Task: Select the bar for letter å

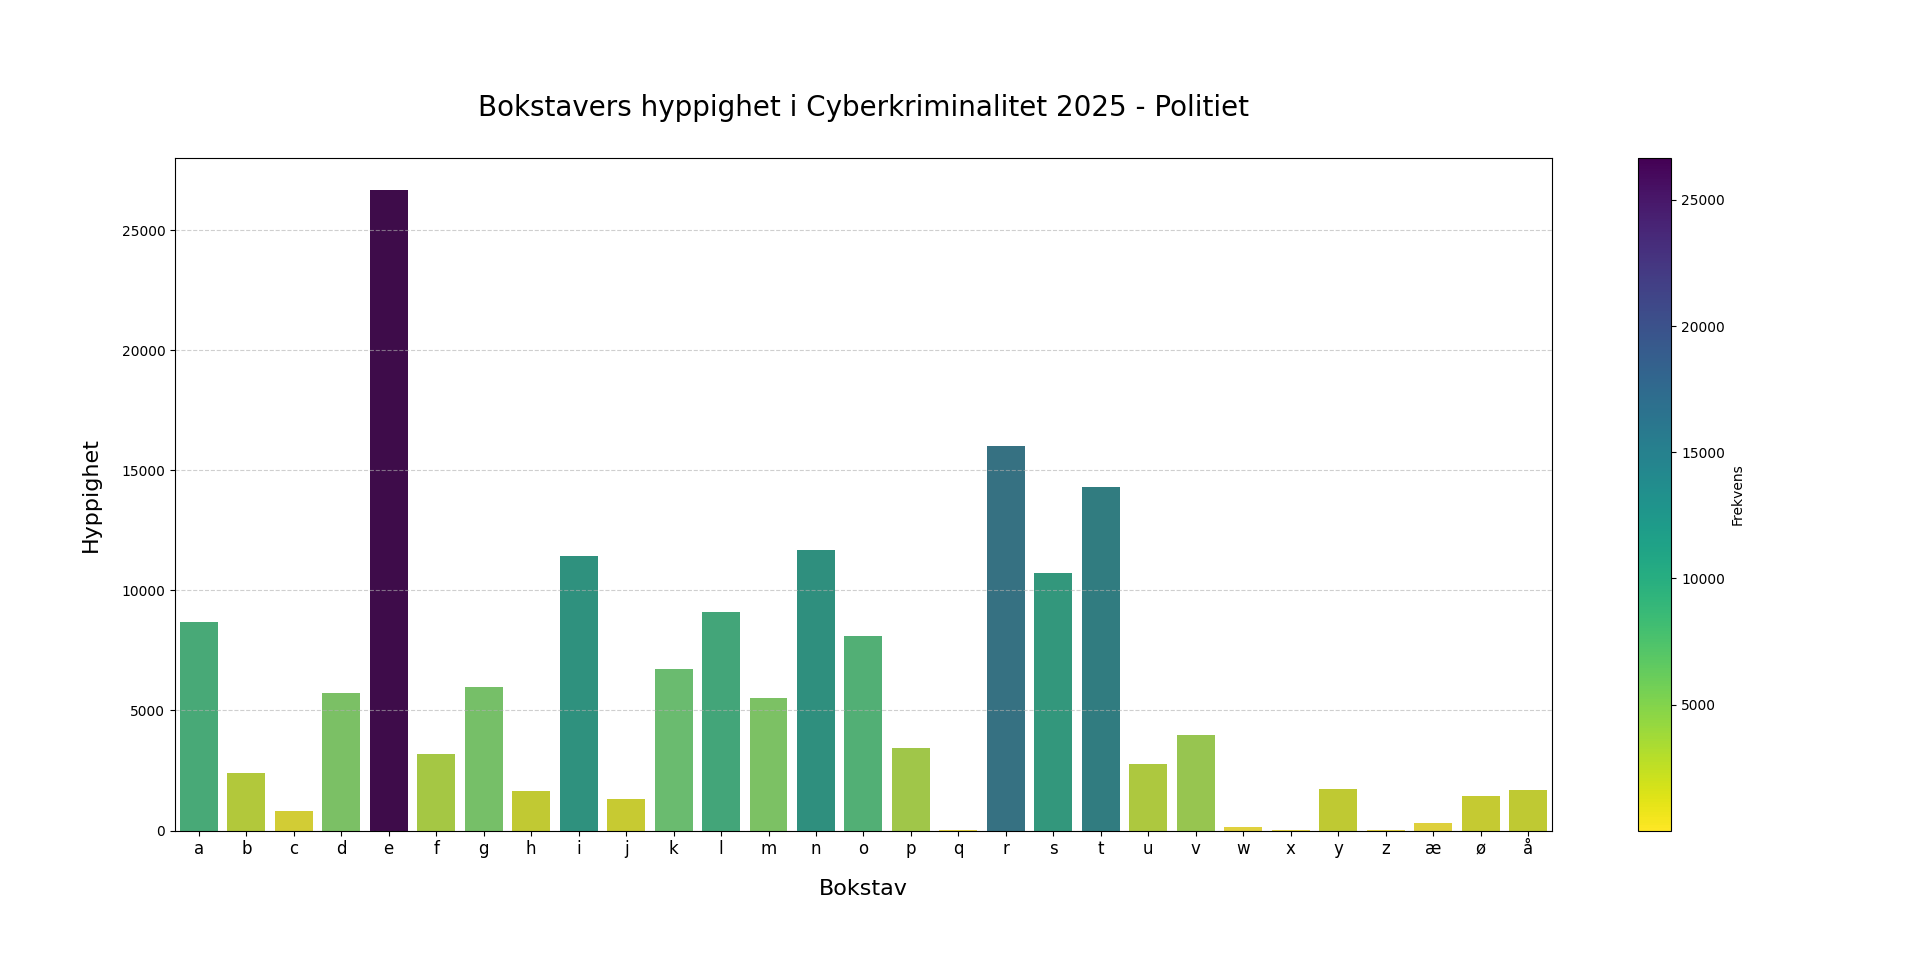Action: pyautogui.click(x=1527, y=811)
